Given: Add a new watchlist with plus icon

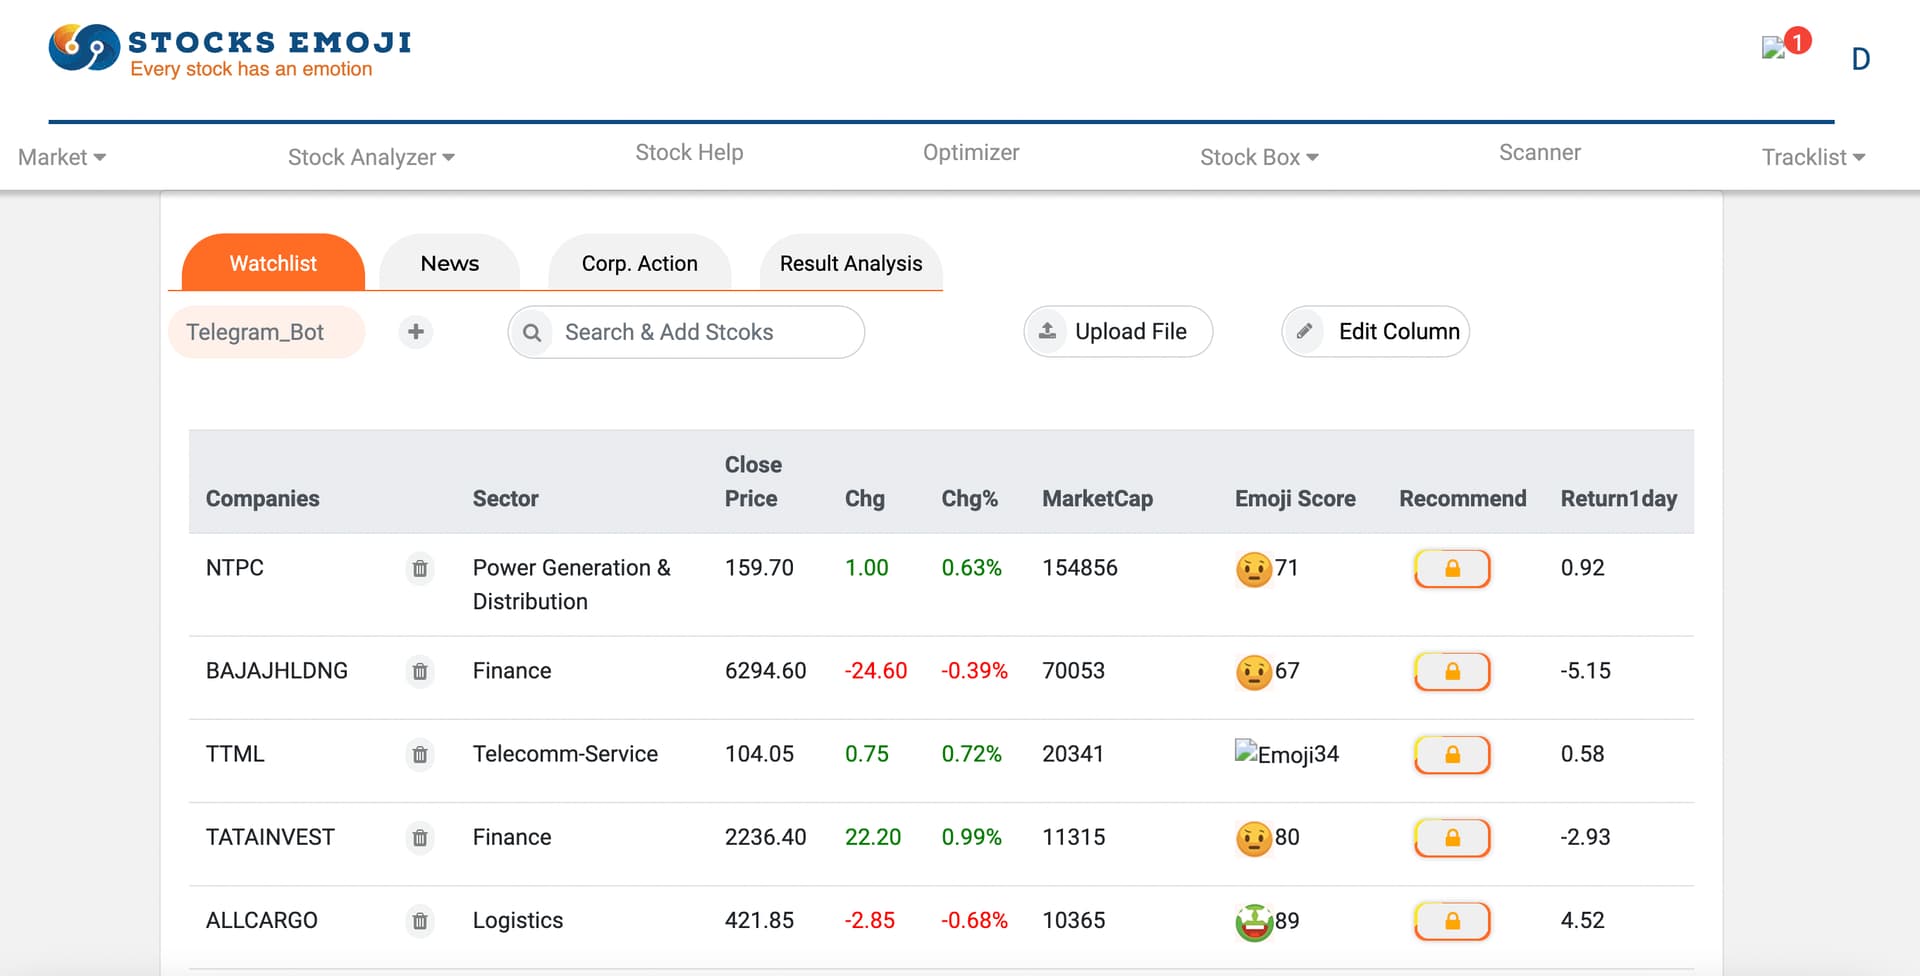Looking at the screenshot, I should (x=416, y=331).
